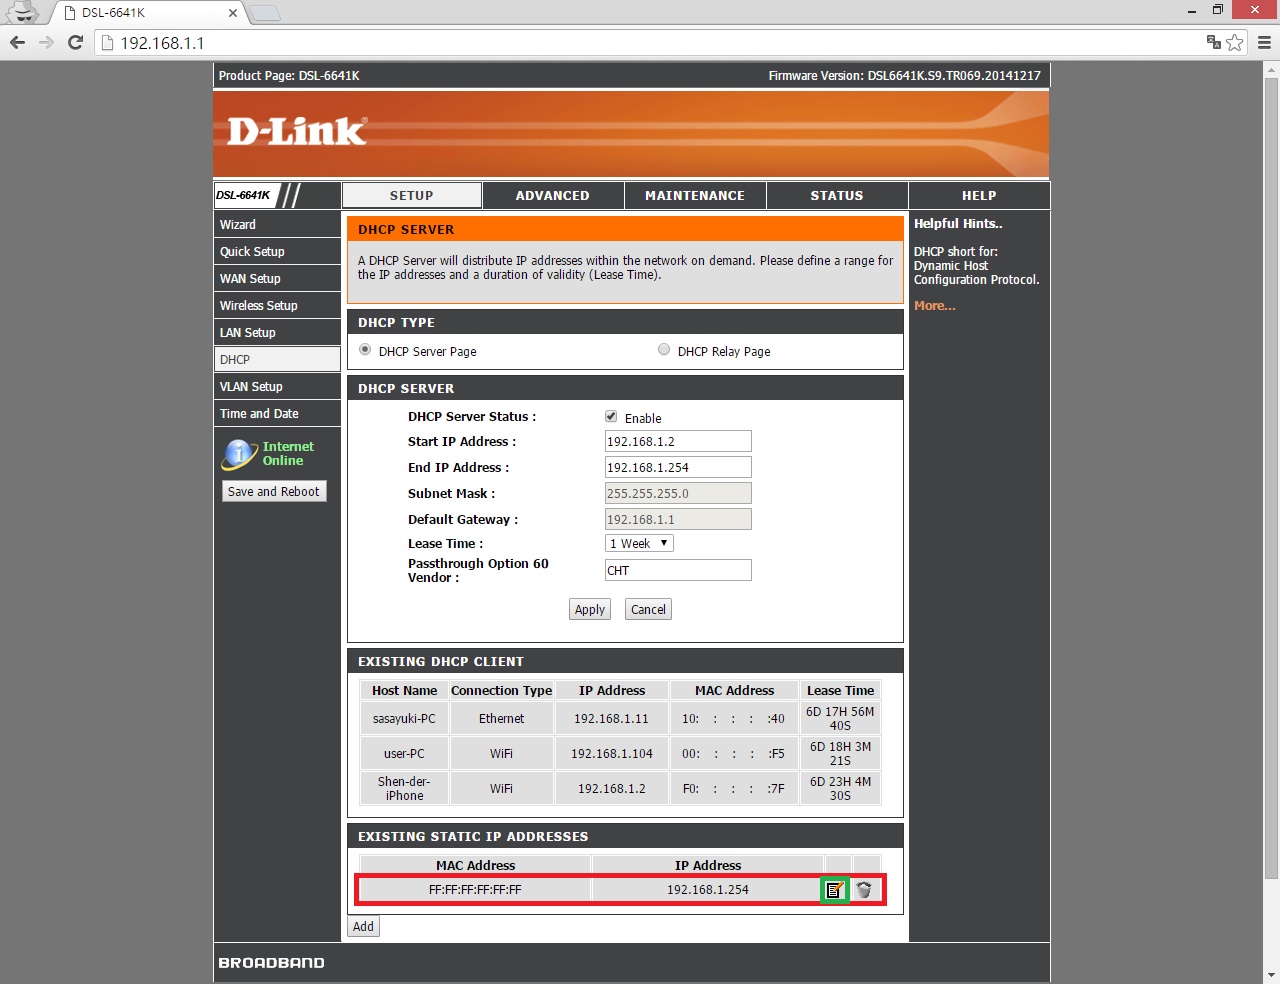Close the DSL-6641K browser tab
Screen dimensions: 1280x984
click(233, 13)
